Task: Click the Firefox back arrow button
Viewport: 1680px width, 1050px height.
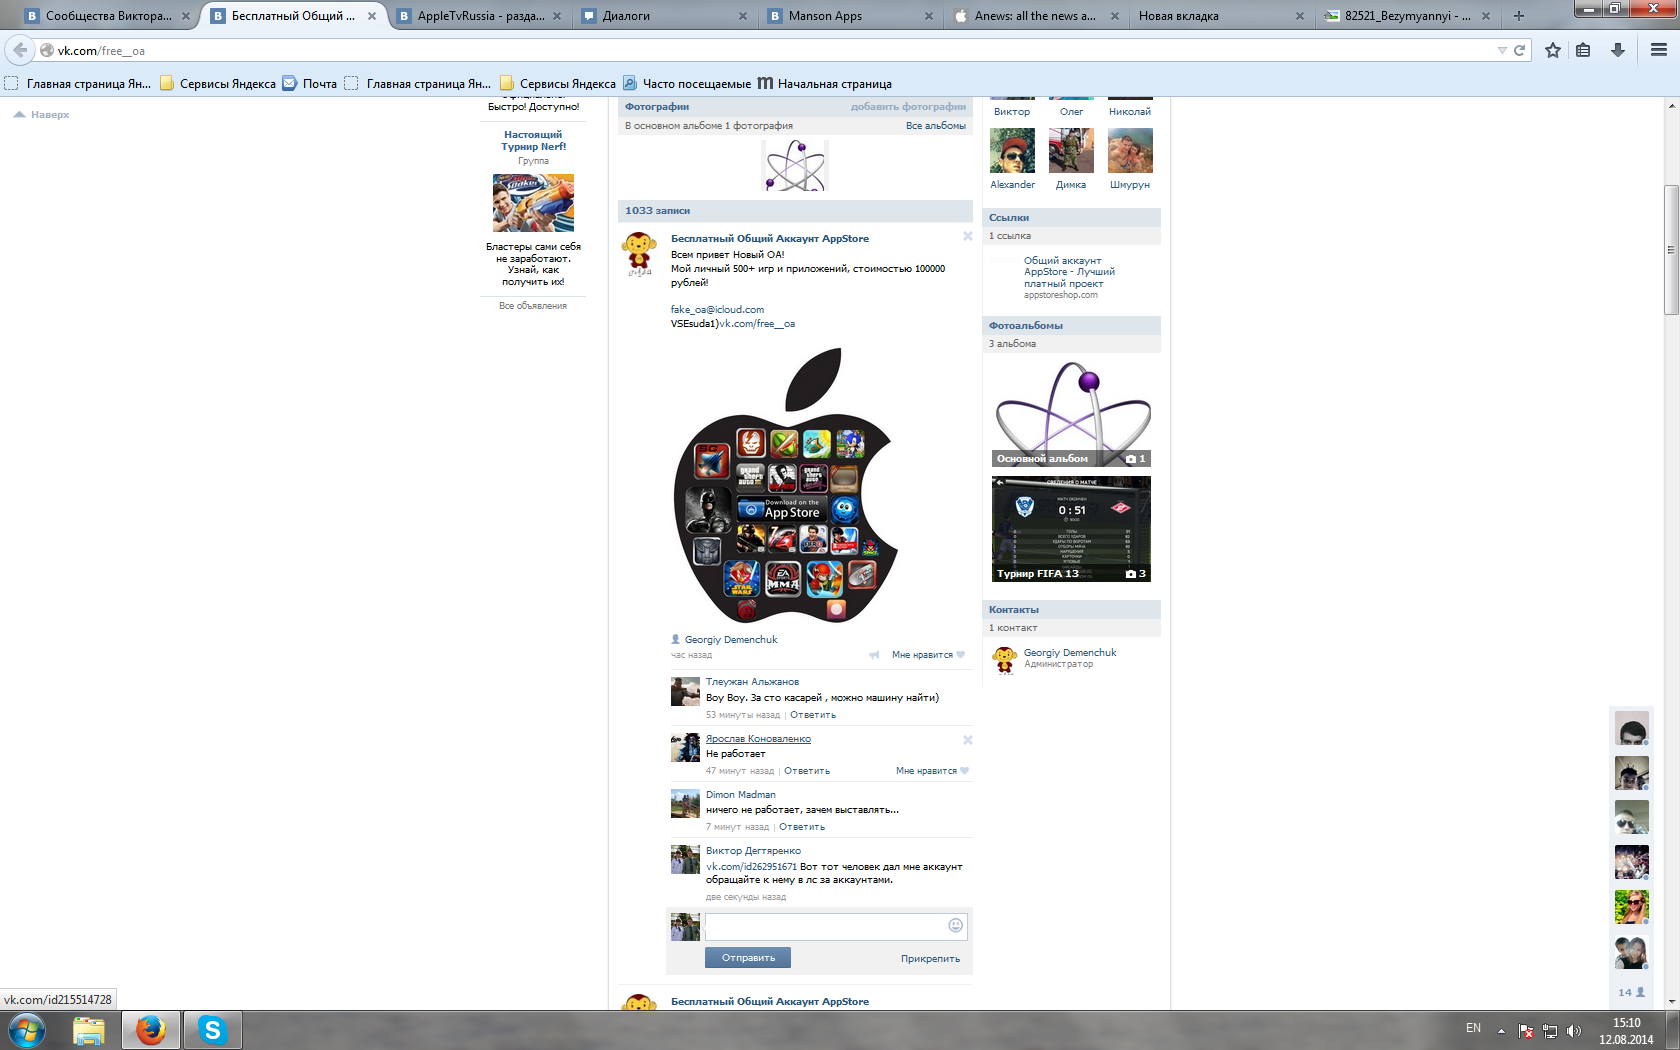Action: click(20, 50)
